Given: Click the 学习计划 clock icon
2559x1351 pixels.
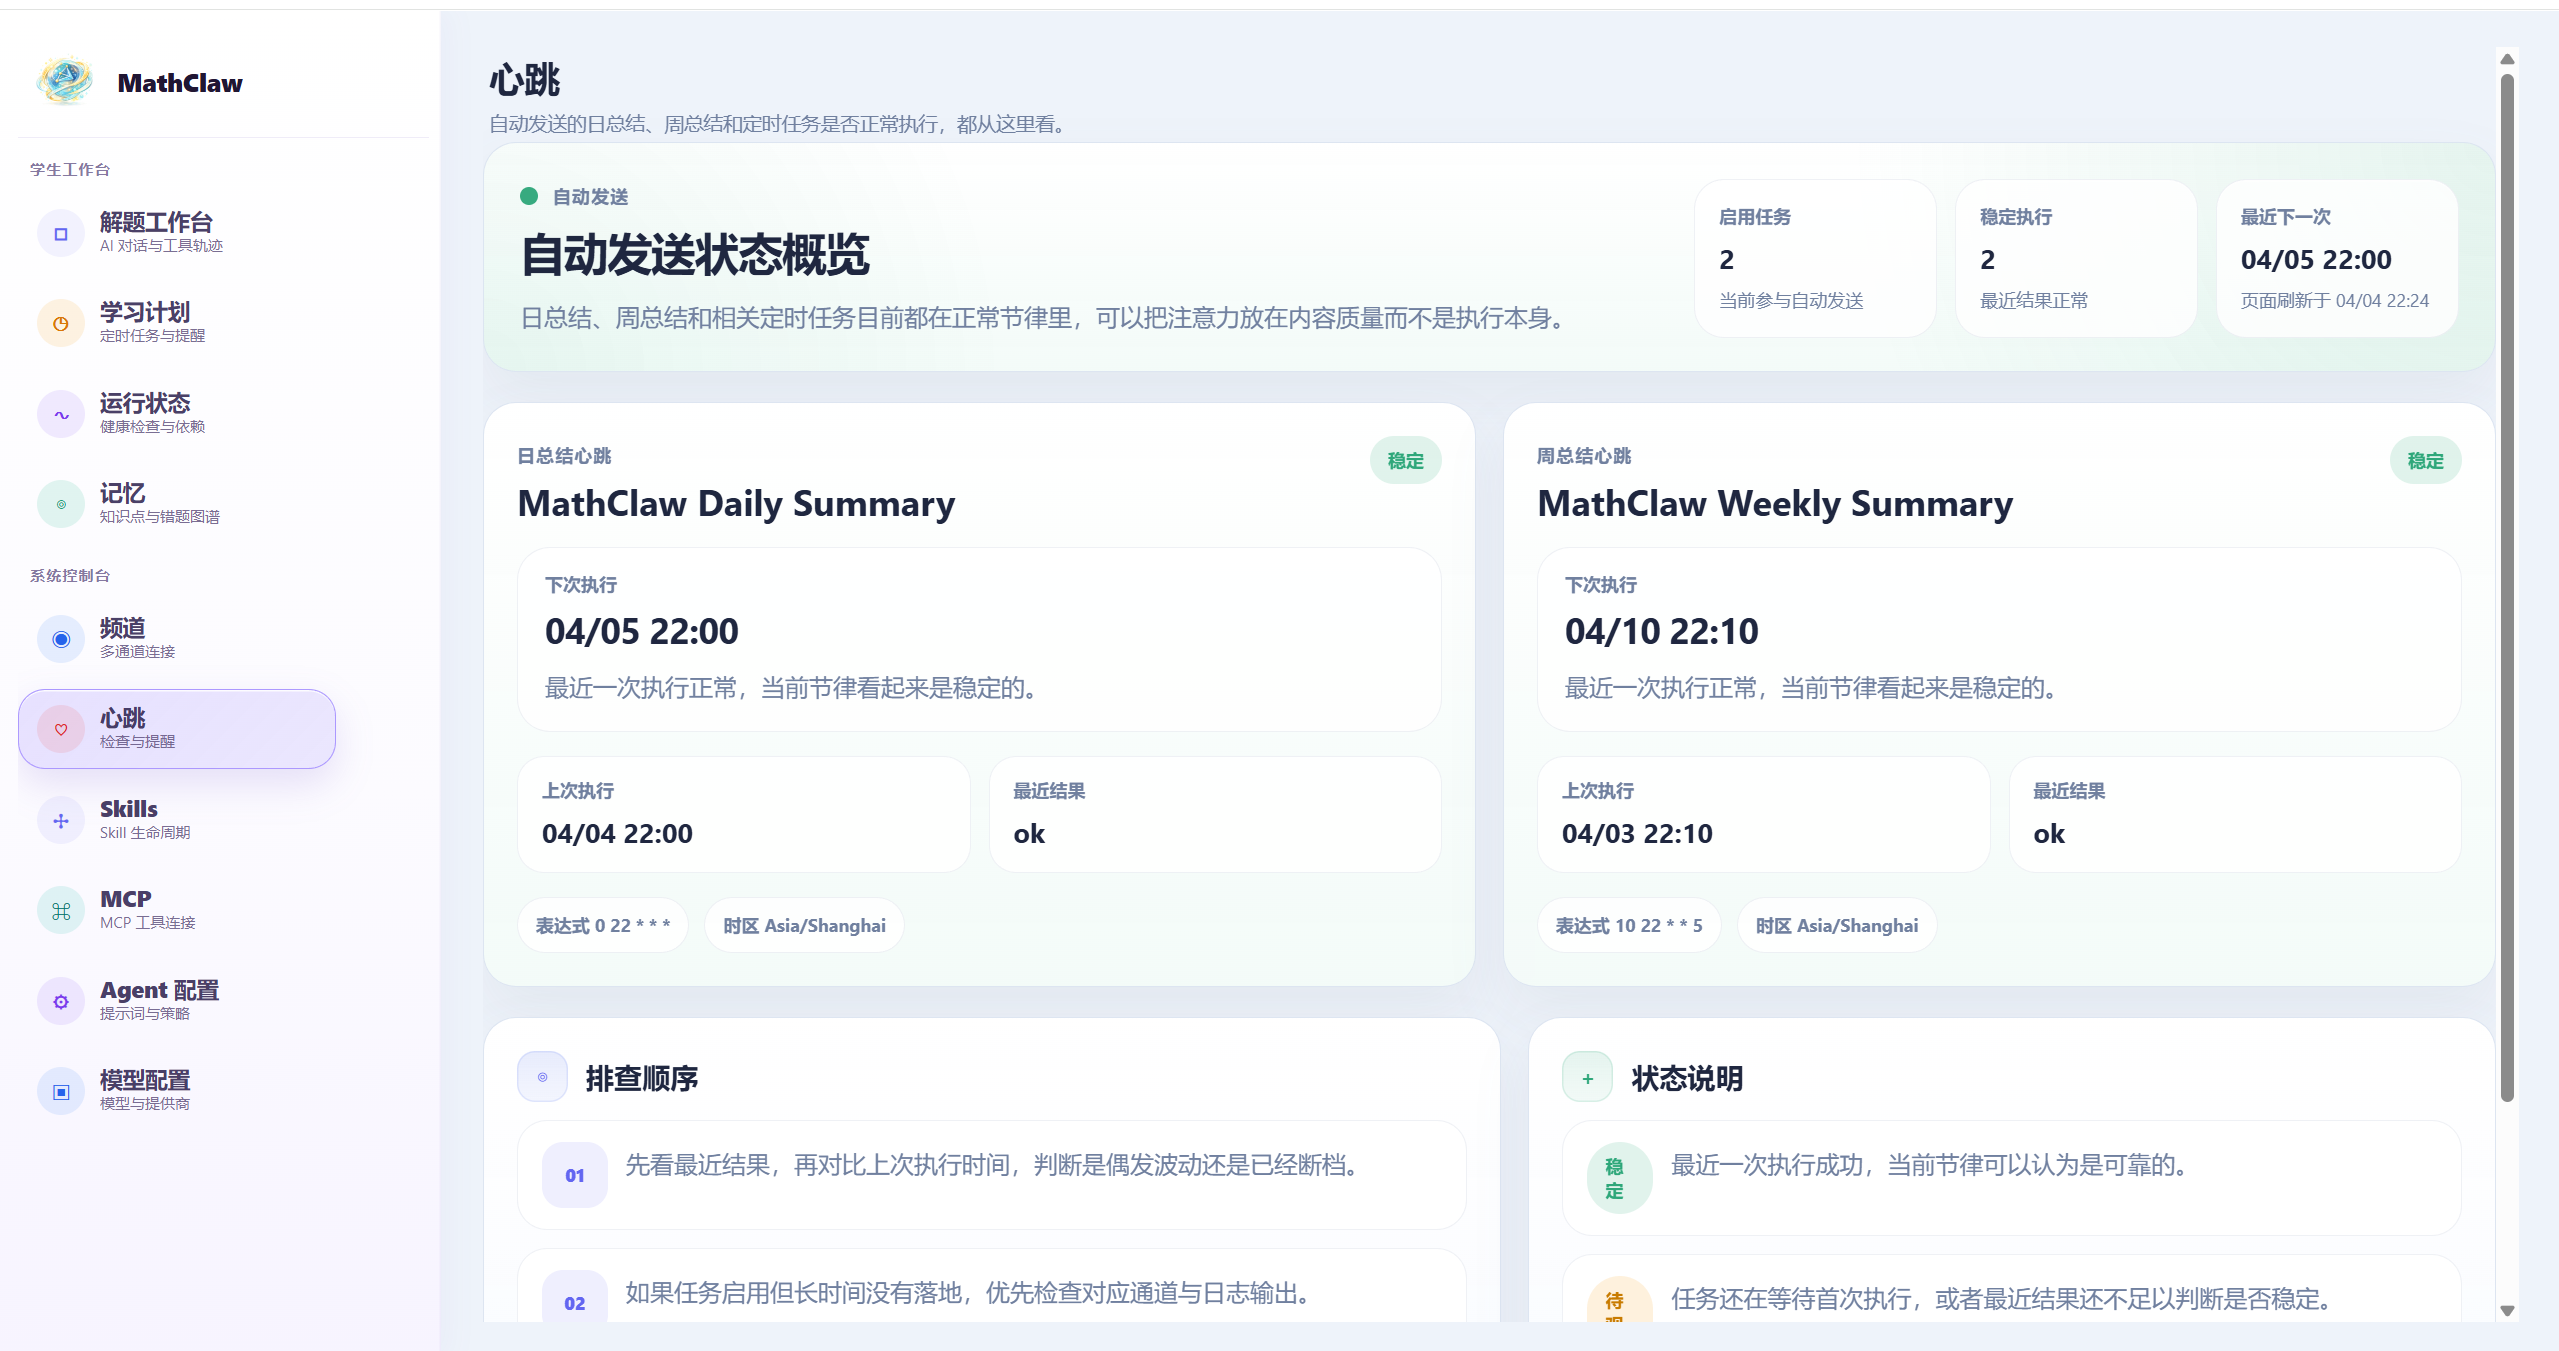Looking at the screenshot, I should tap(61, 322).
